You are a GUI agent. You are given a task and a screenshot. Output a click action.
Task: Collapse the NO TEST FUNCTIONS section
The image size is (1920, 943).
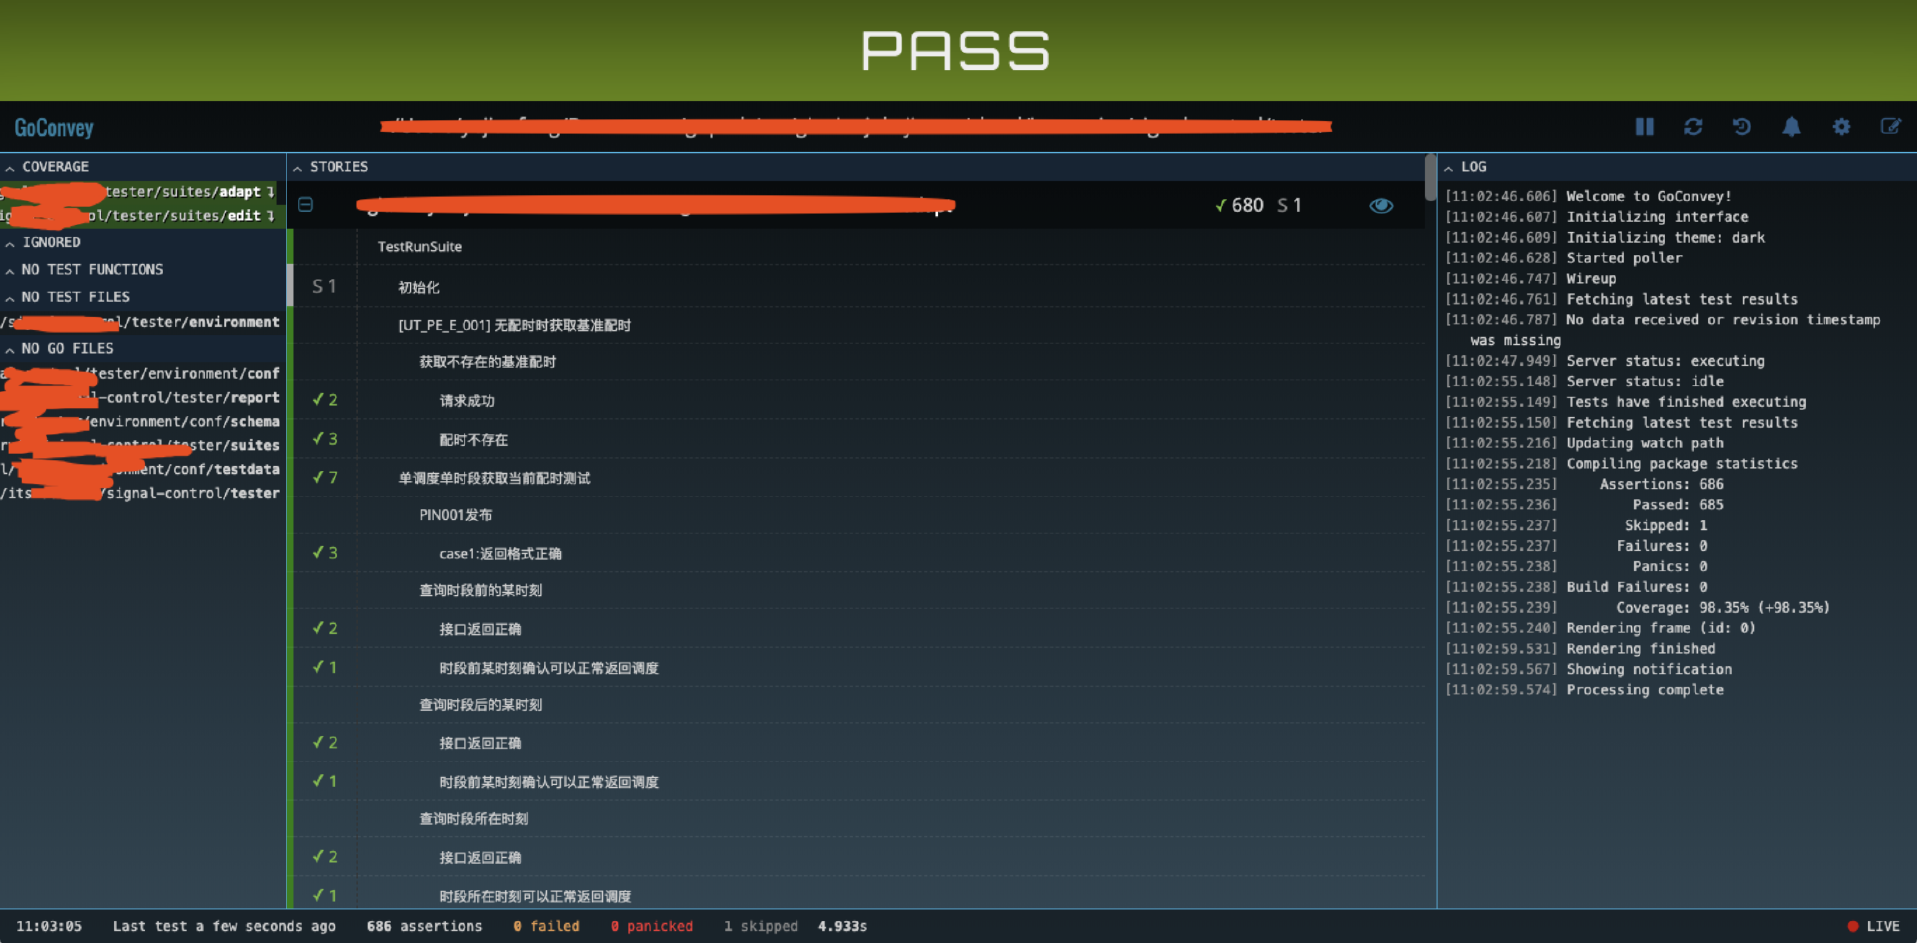[x=84, y=270]
